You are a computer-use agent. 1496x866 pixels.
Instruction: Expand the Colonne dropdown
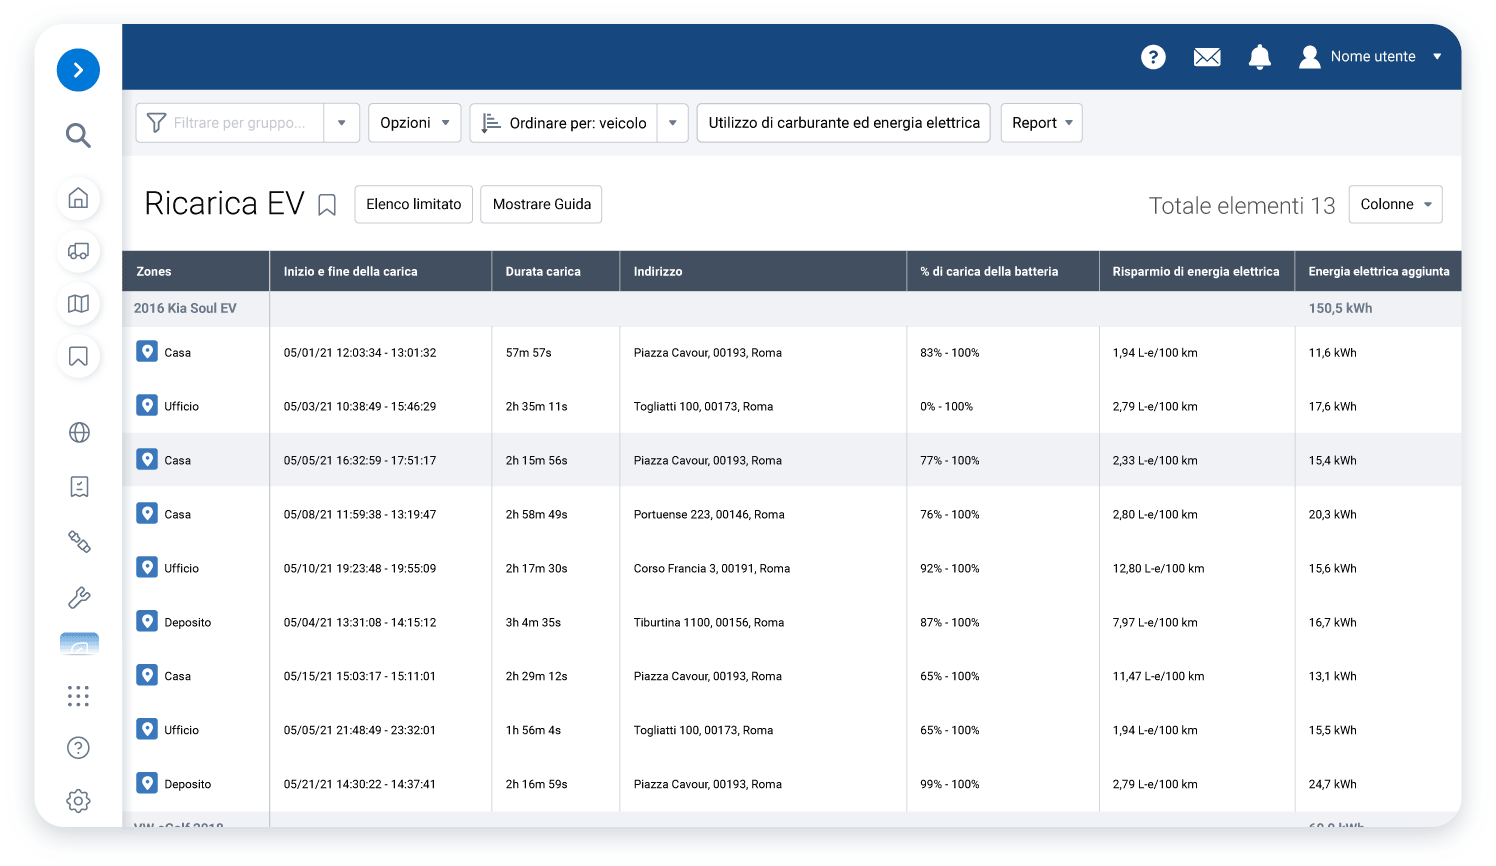[x=1395, y=204]
